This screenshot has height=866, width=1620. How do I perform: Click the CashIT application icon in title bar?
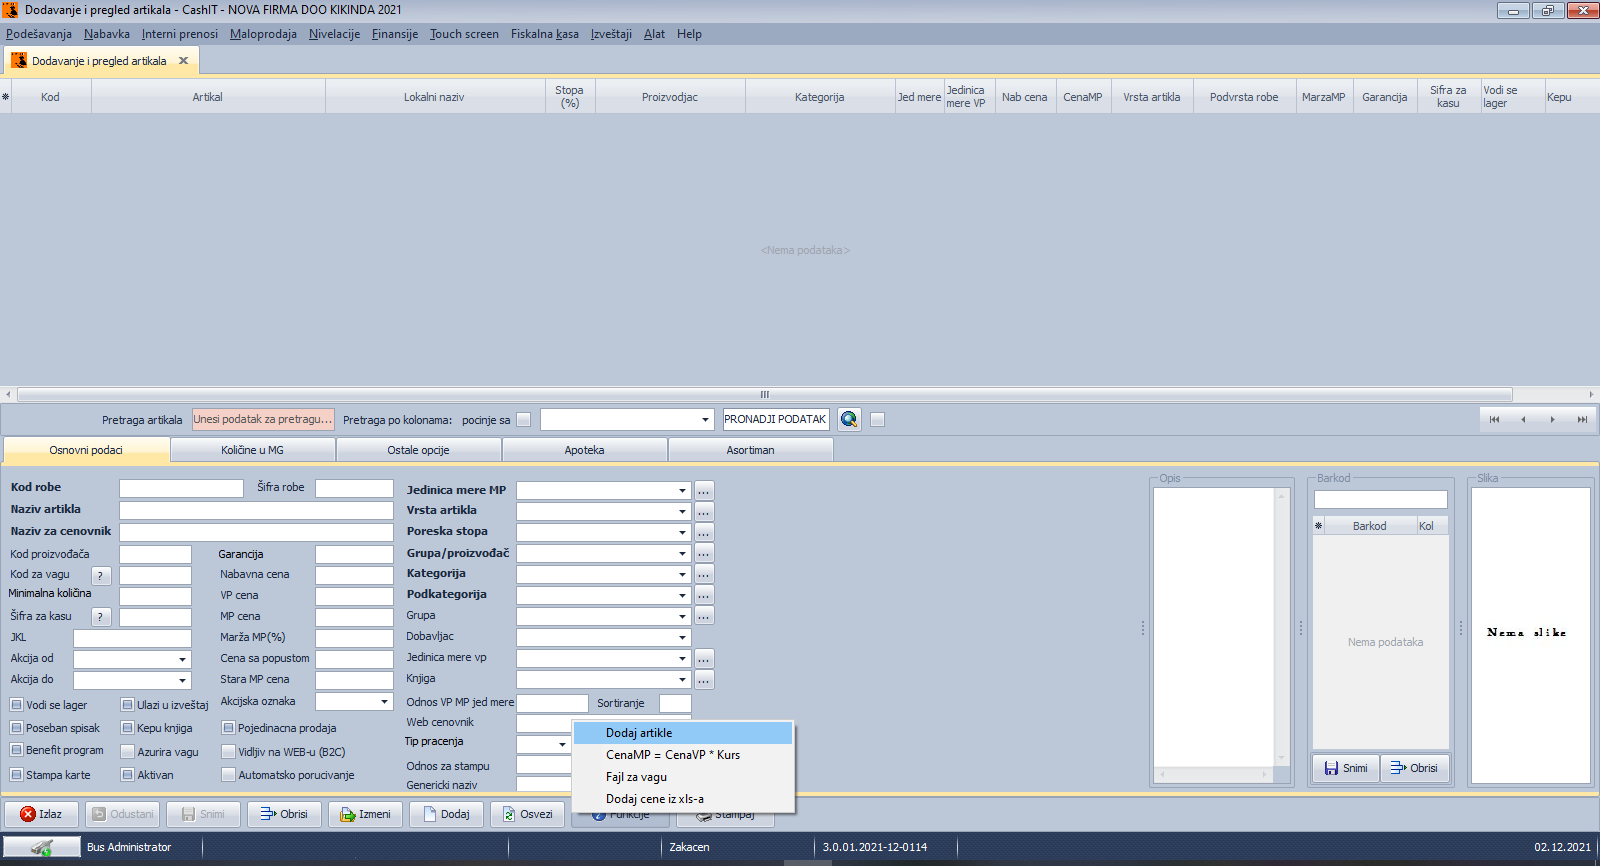click(x=10, y=10)
